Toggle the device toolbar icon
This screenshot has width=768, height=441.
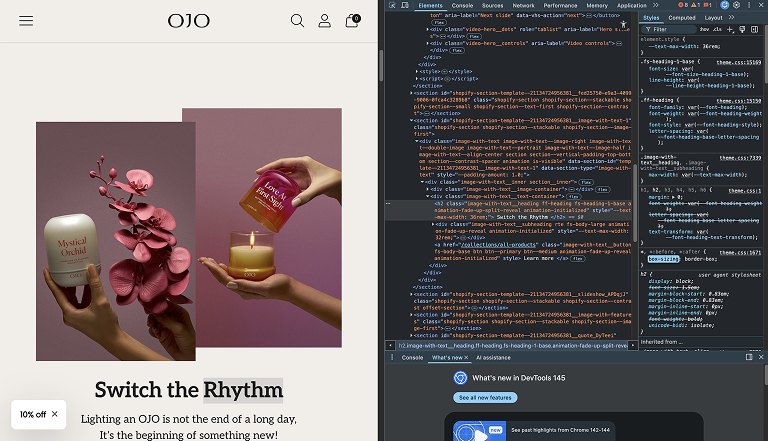click(x=405, y=5)
